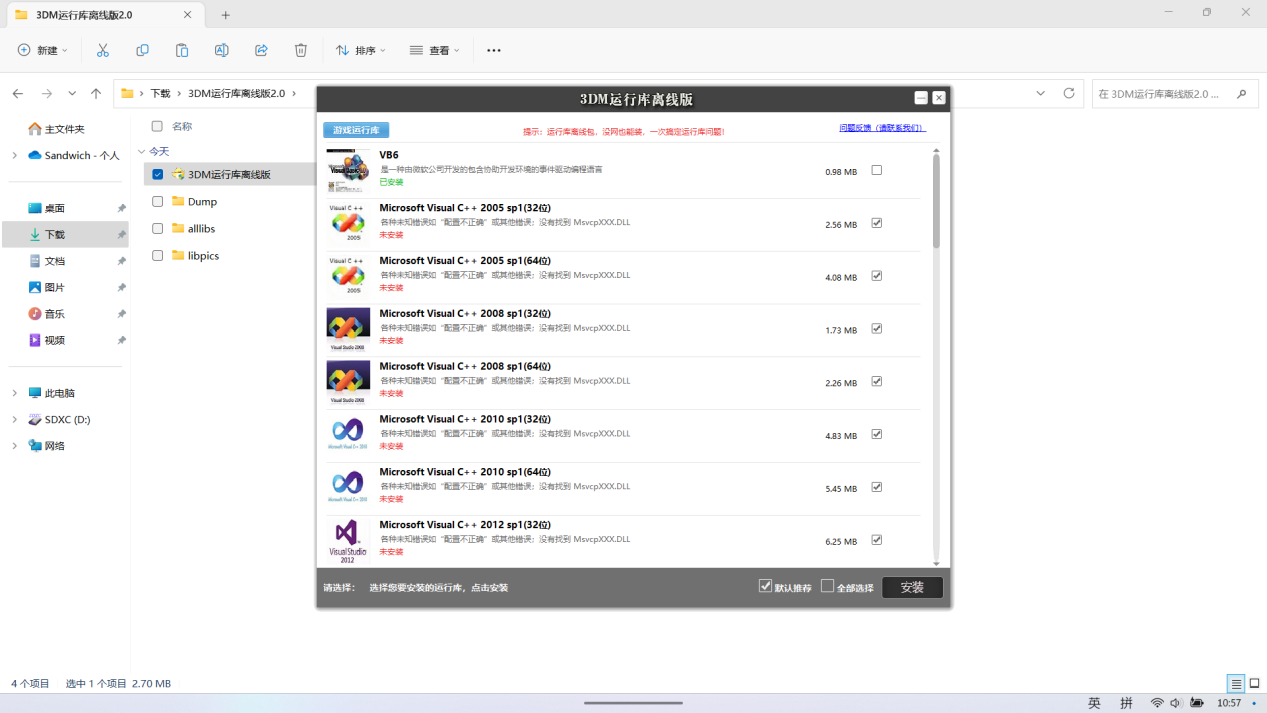Go back with the Explorer back arrow
This screenshot has height=713, width=1267.
[18, 93]
